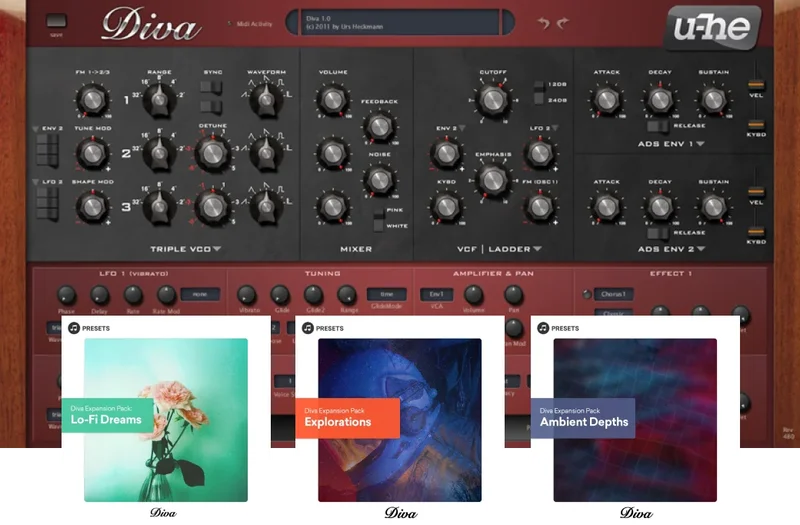The height and width of the screenshot is (525, 800).
Task: Click oscillator 1 Waveform knob
Action: [266, 99]
